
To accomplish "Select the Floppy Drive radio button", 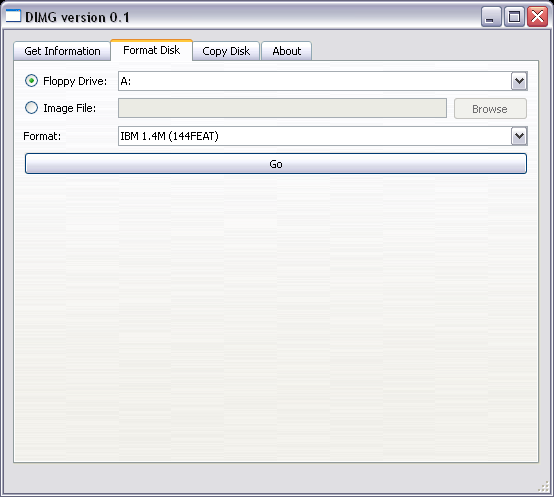I will pos(31,81).
